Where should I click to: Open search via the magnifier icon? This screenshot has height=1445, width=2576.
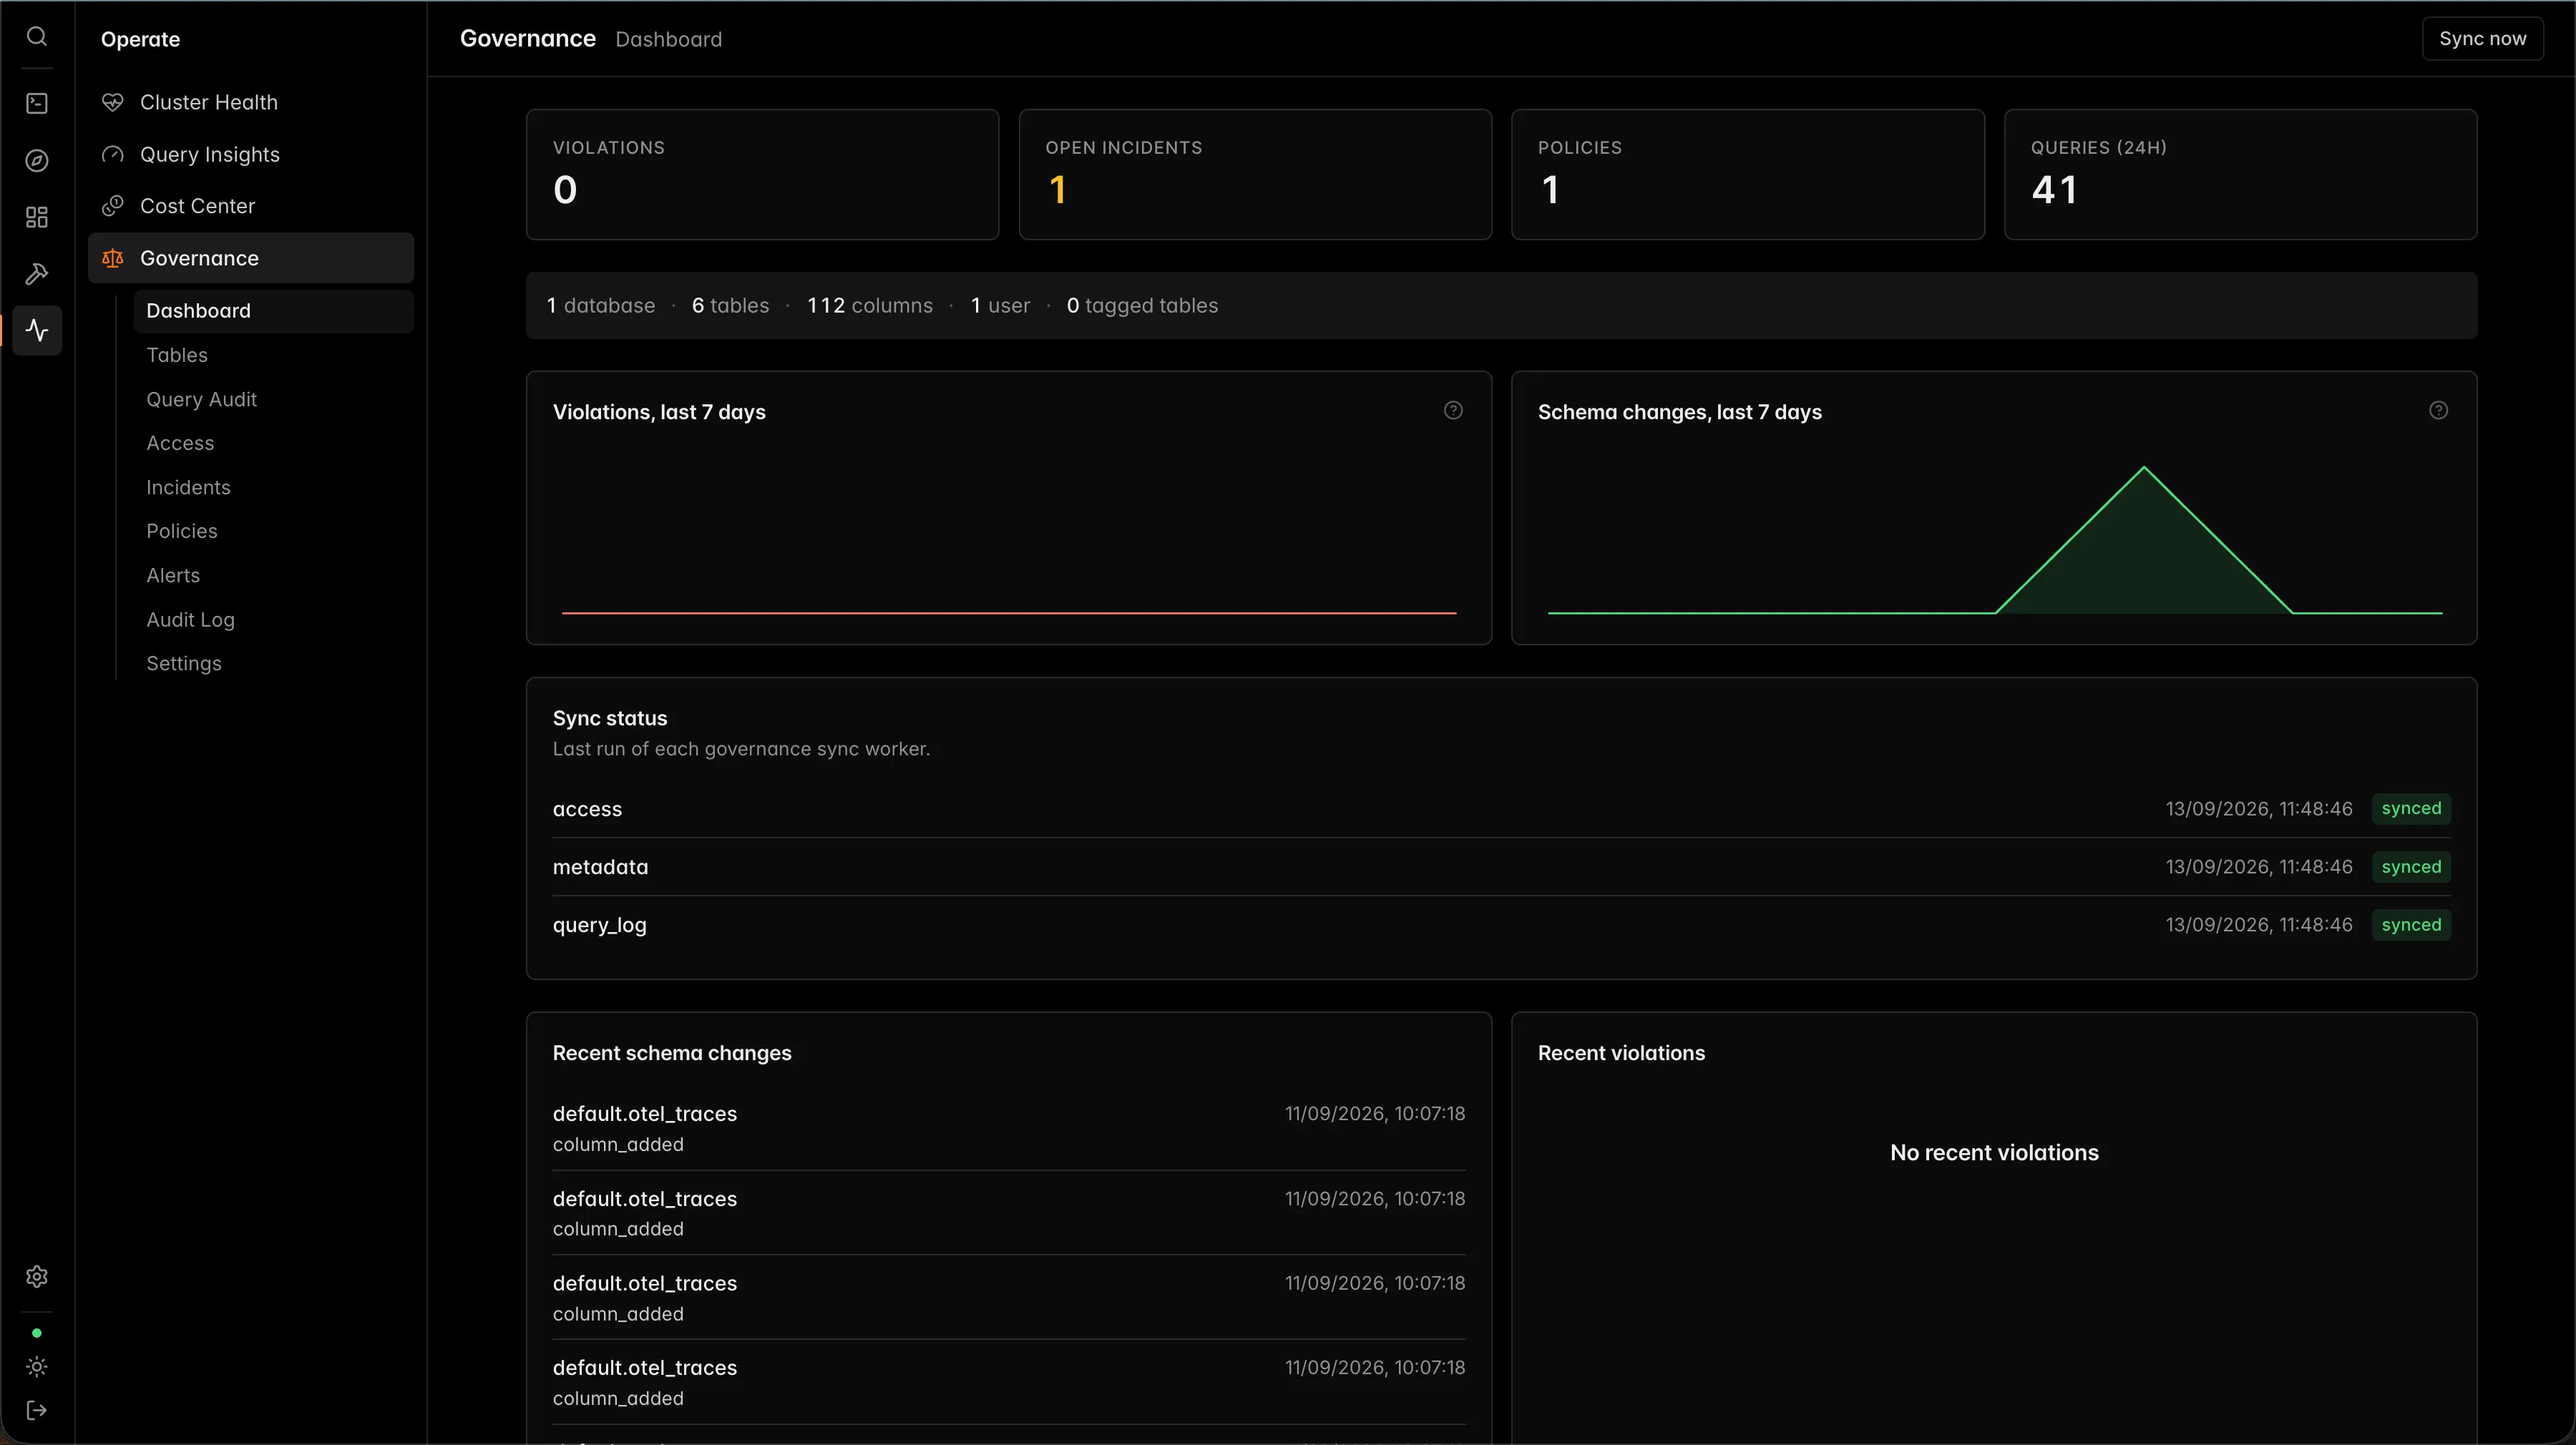pos(37,37)
